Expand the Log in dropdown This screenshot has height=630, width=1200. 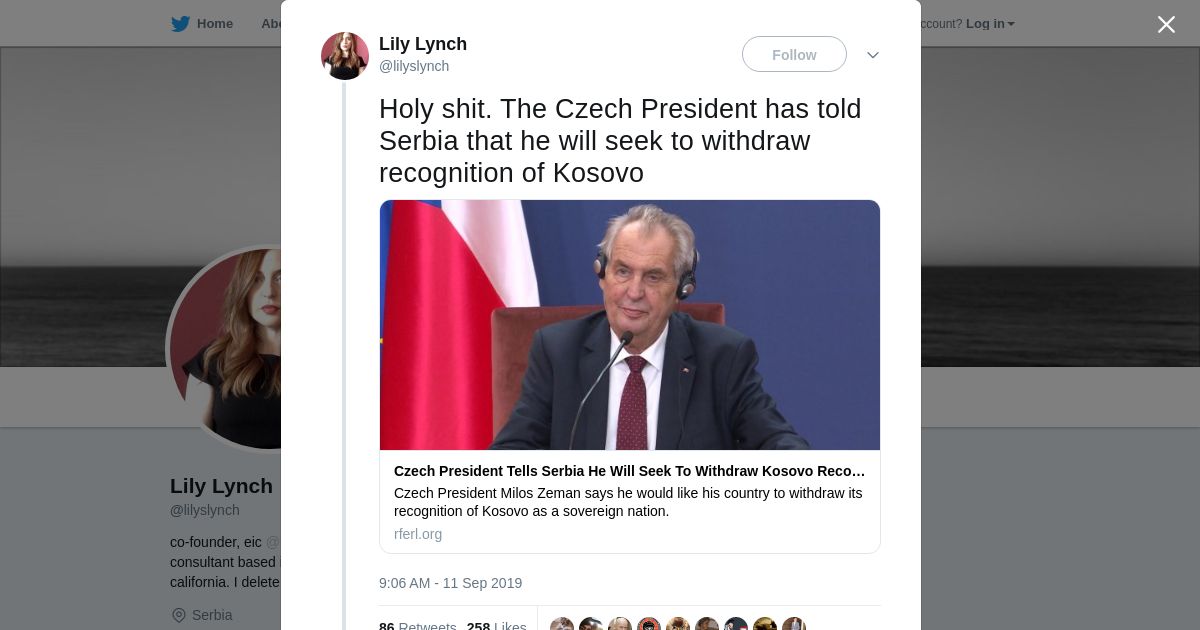[x=990, y=24]
